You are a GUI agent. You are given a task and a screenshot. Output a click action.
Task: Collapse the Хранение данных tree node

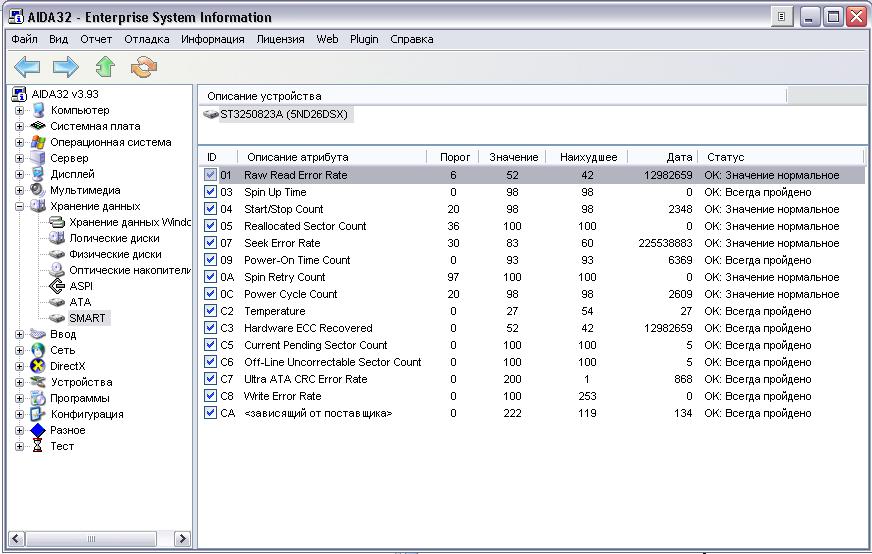19,206
